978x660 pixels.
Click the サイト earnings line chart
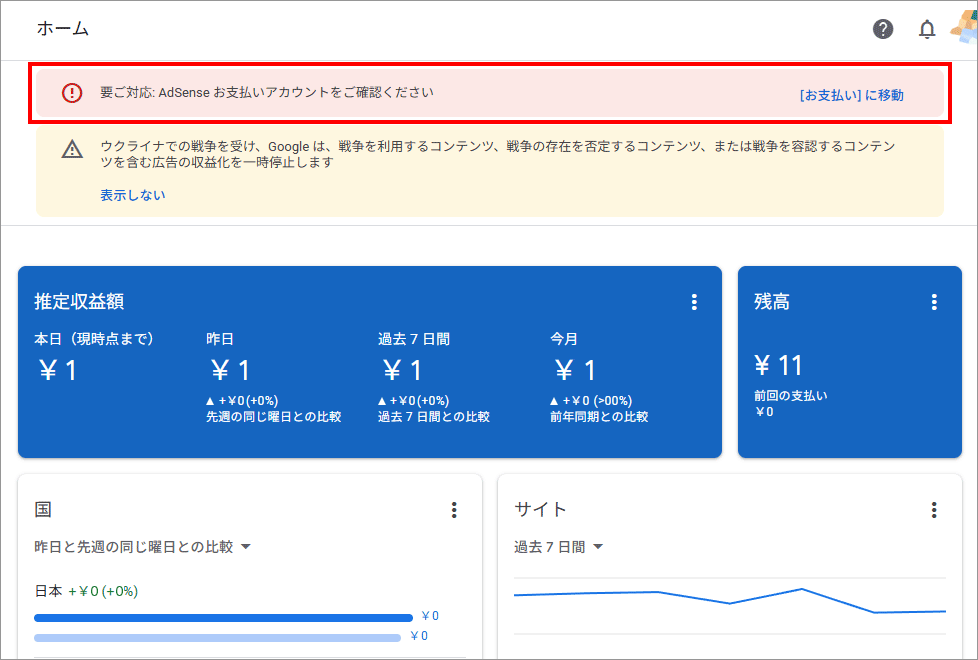coord(730,601)
